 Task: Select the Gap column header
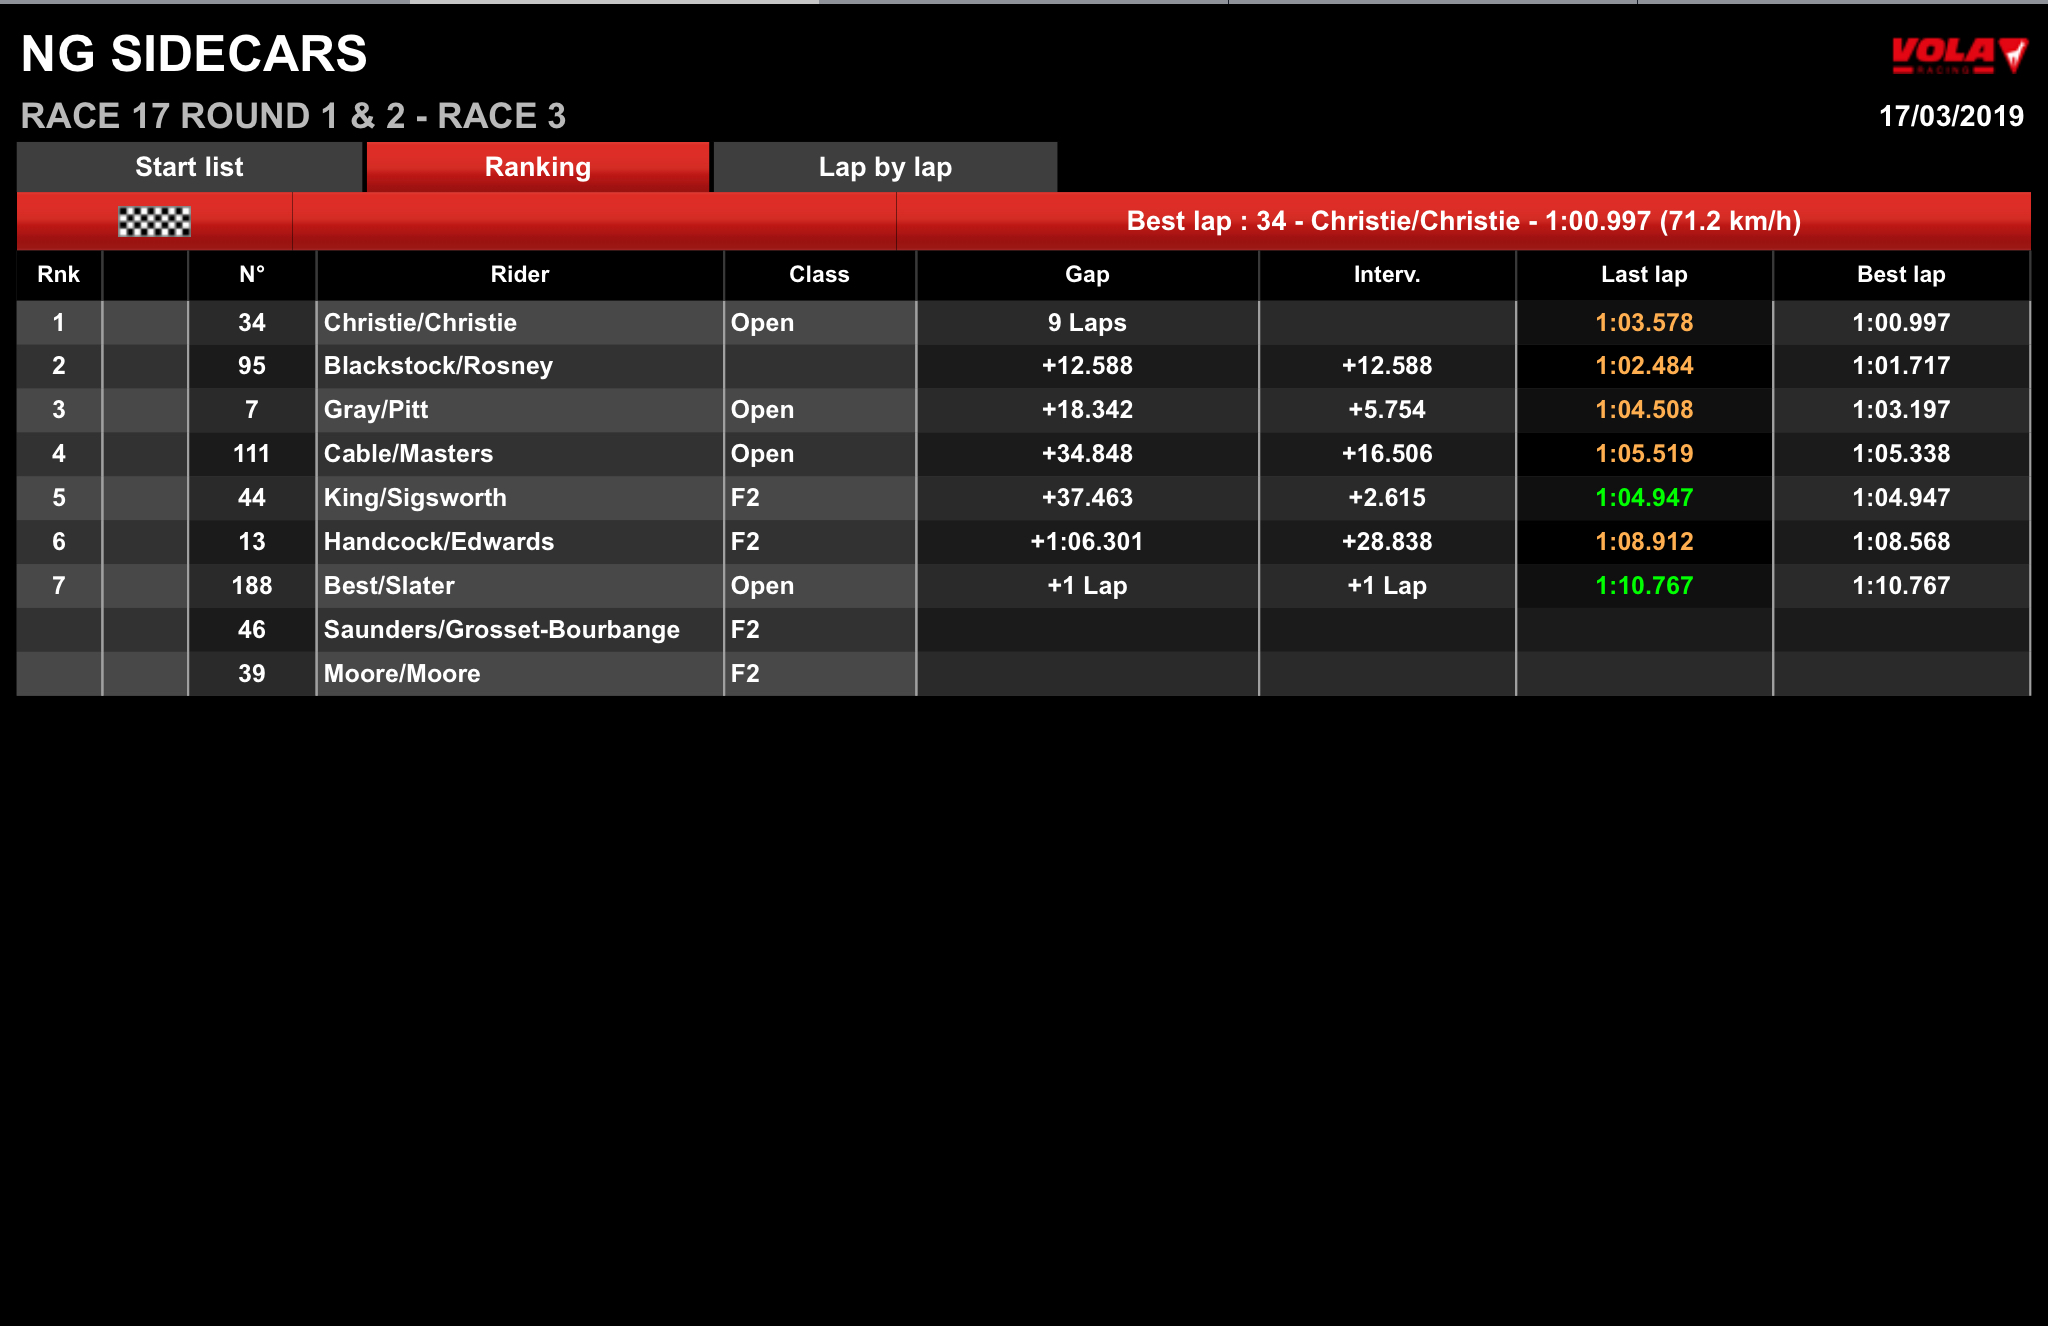(1087, 274)
